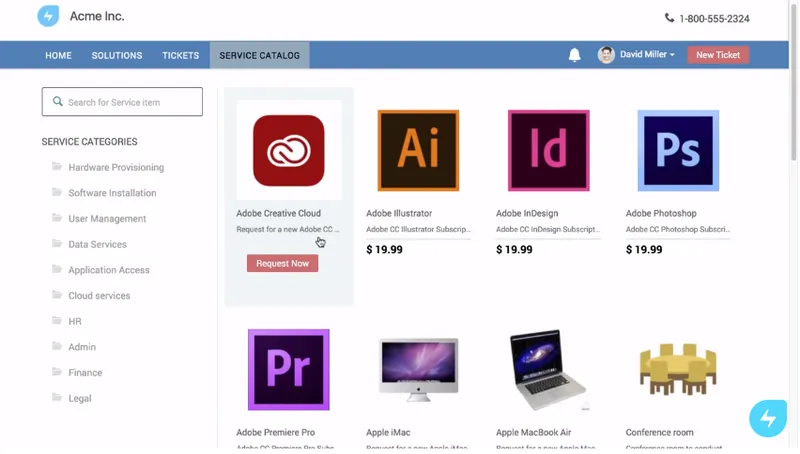
Task: Focus the Search for Service item field
Action: [x=122, y=102]
